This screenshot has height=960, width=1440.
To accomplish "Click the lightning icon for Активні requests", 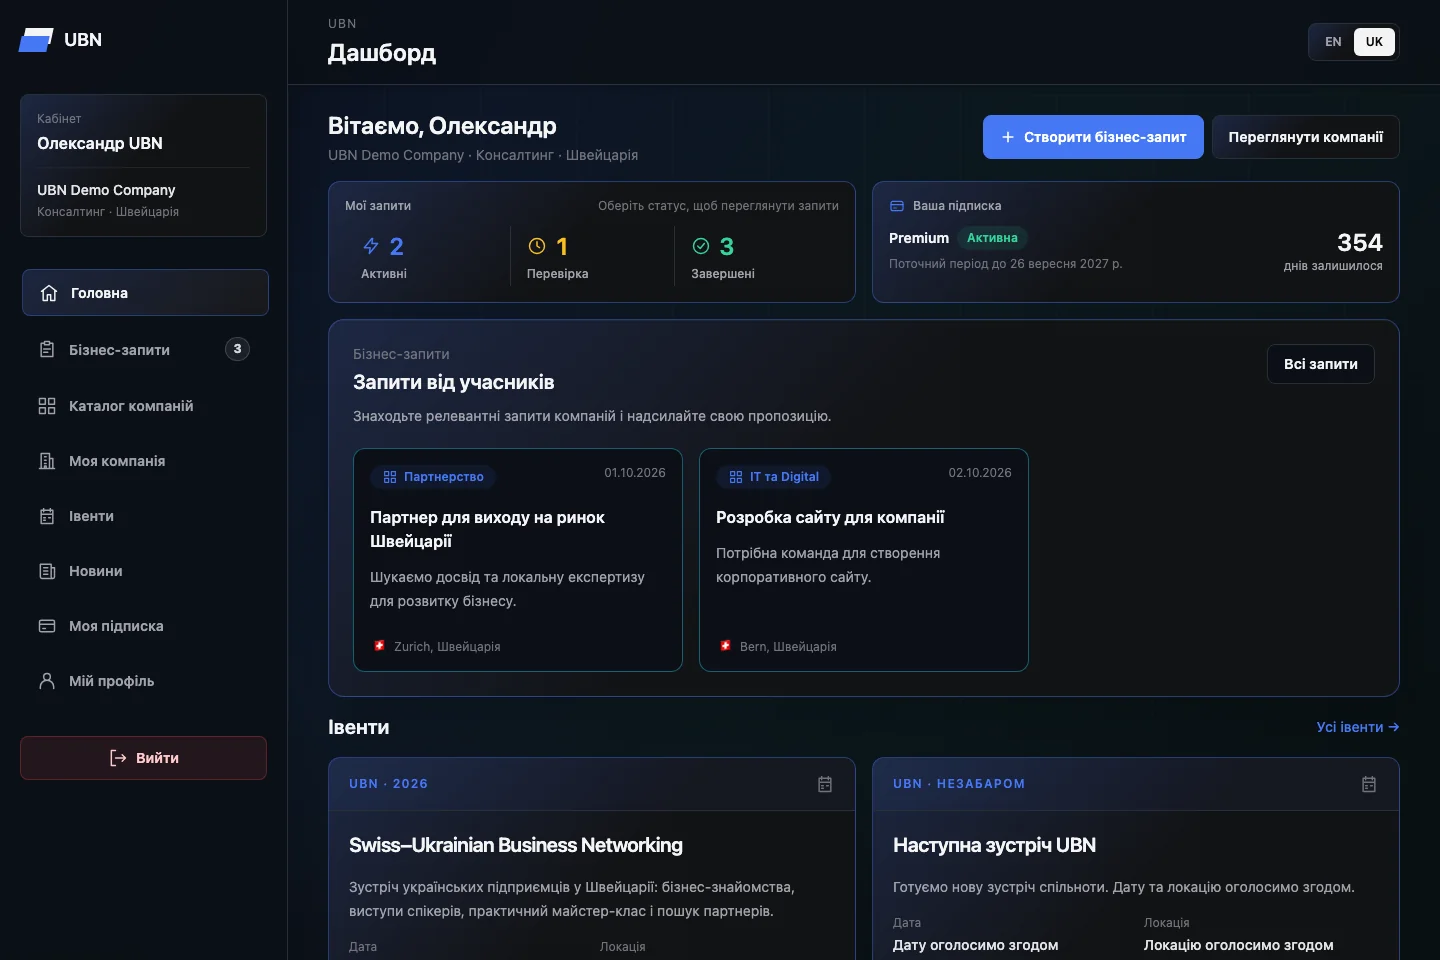I will [371, 246].
